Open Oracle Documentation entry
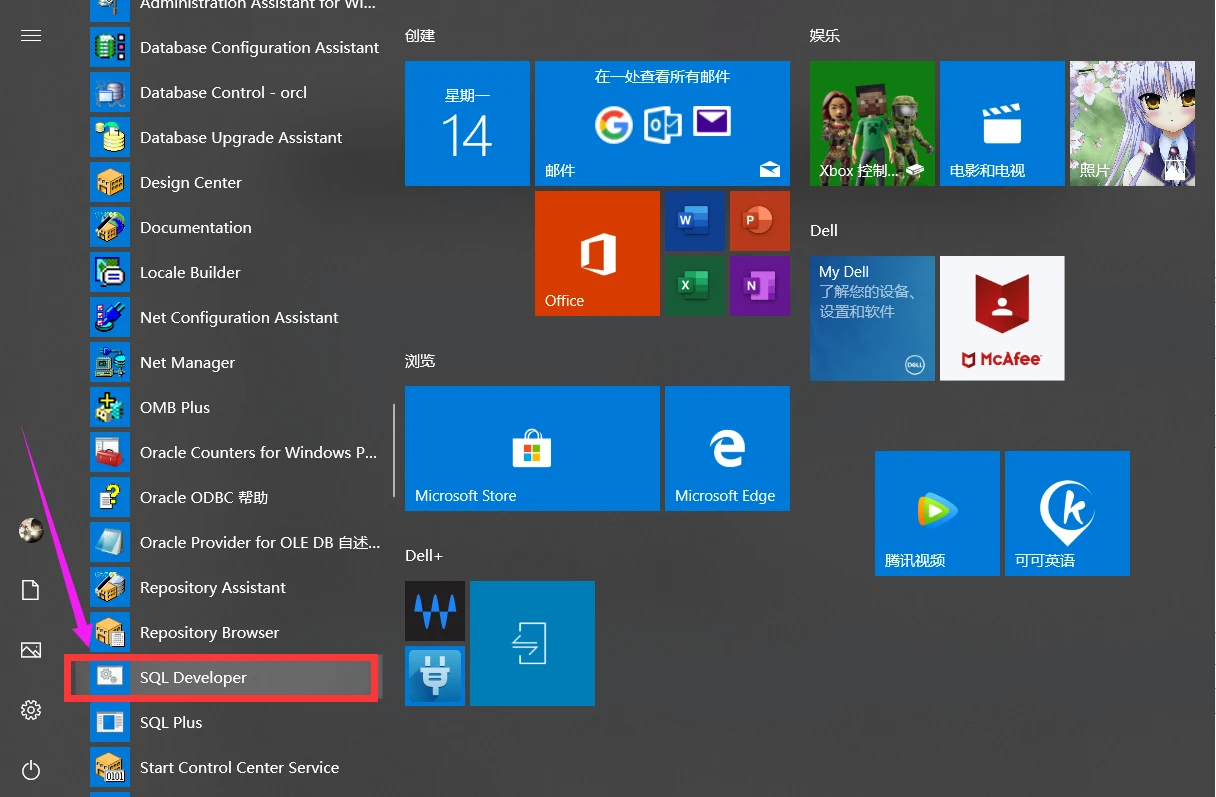1216x797 pixels. pyautogui.click(x=236, y=227)
